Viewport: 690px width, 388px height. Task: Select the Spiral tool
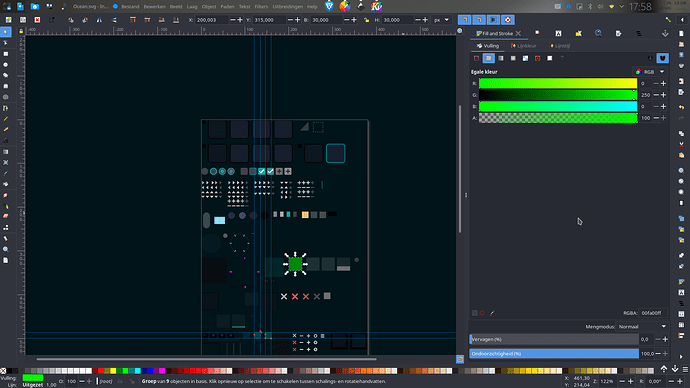pos(5,97)
